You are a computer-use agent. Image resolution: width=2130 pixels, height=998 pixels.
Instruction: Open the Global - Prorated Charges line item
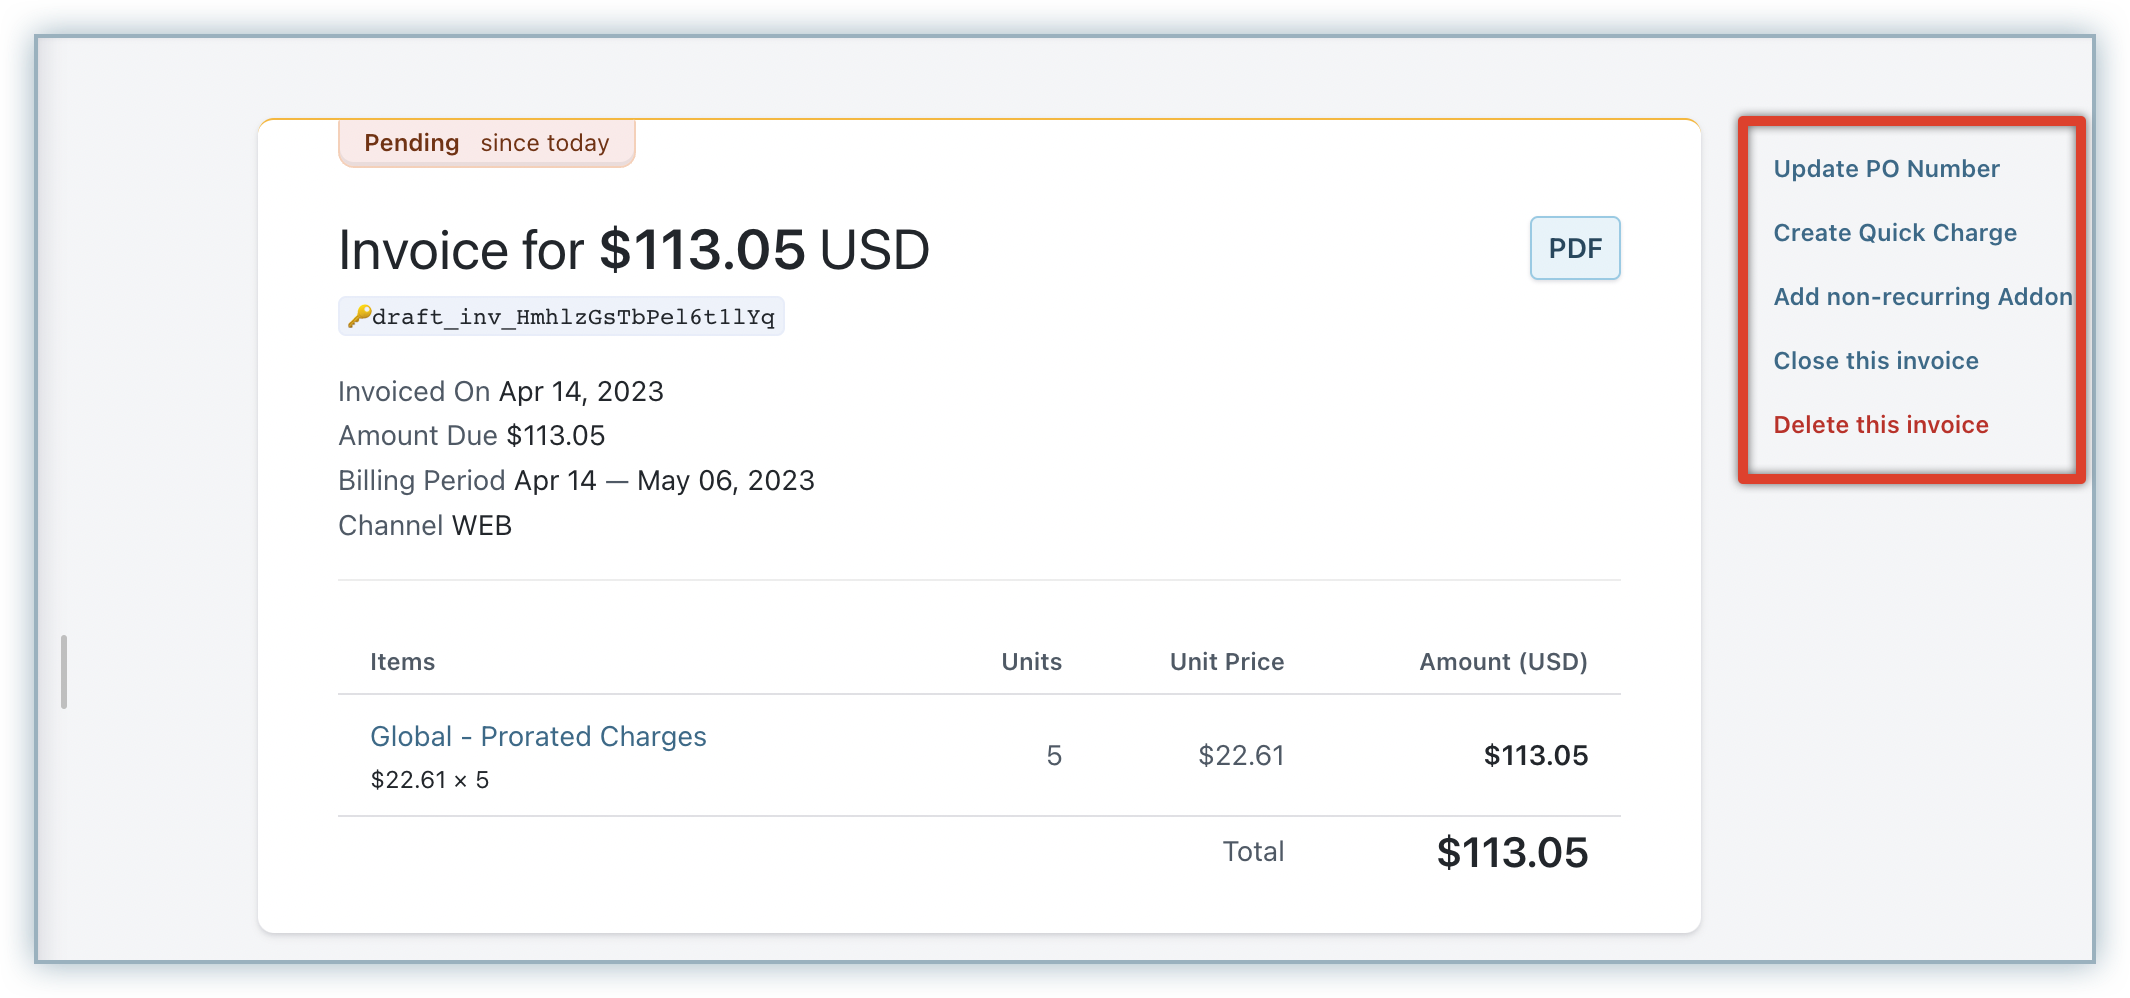tap(538, 737)
